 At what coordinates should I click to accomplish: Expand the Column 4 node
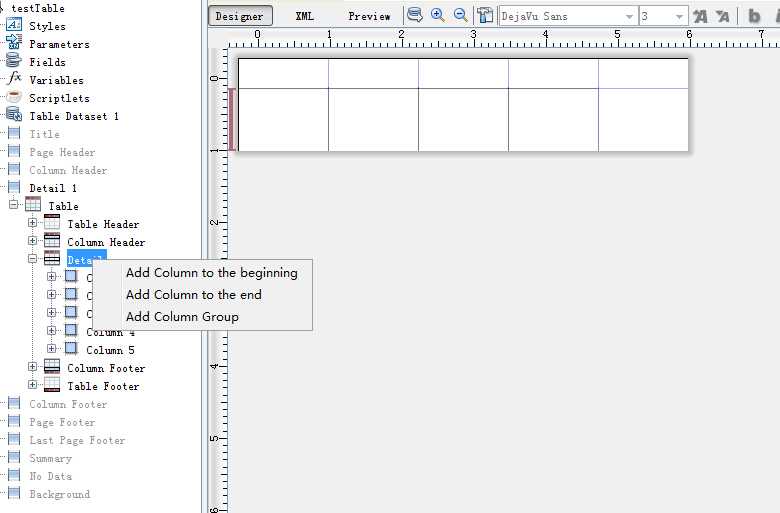pos(51,330)
